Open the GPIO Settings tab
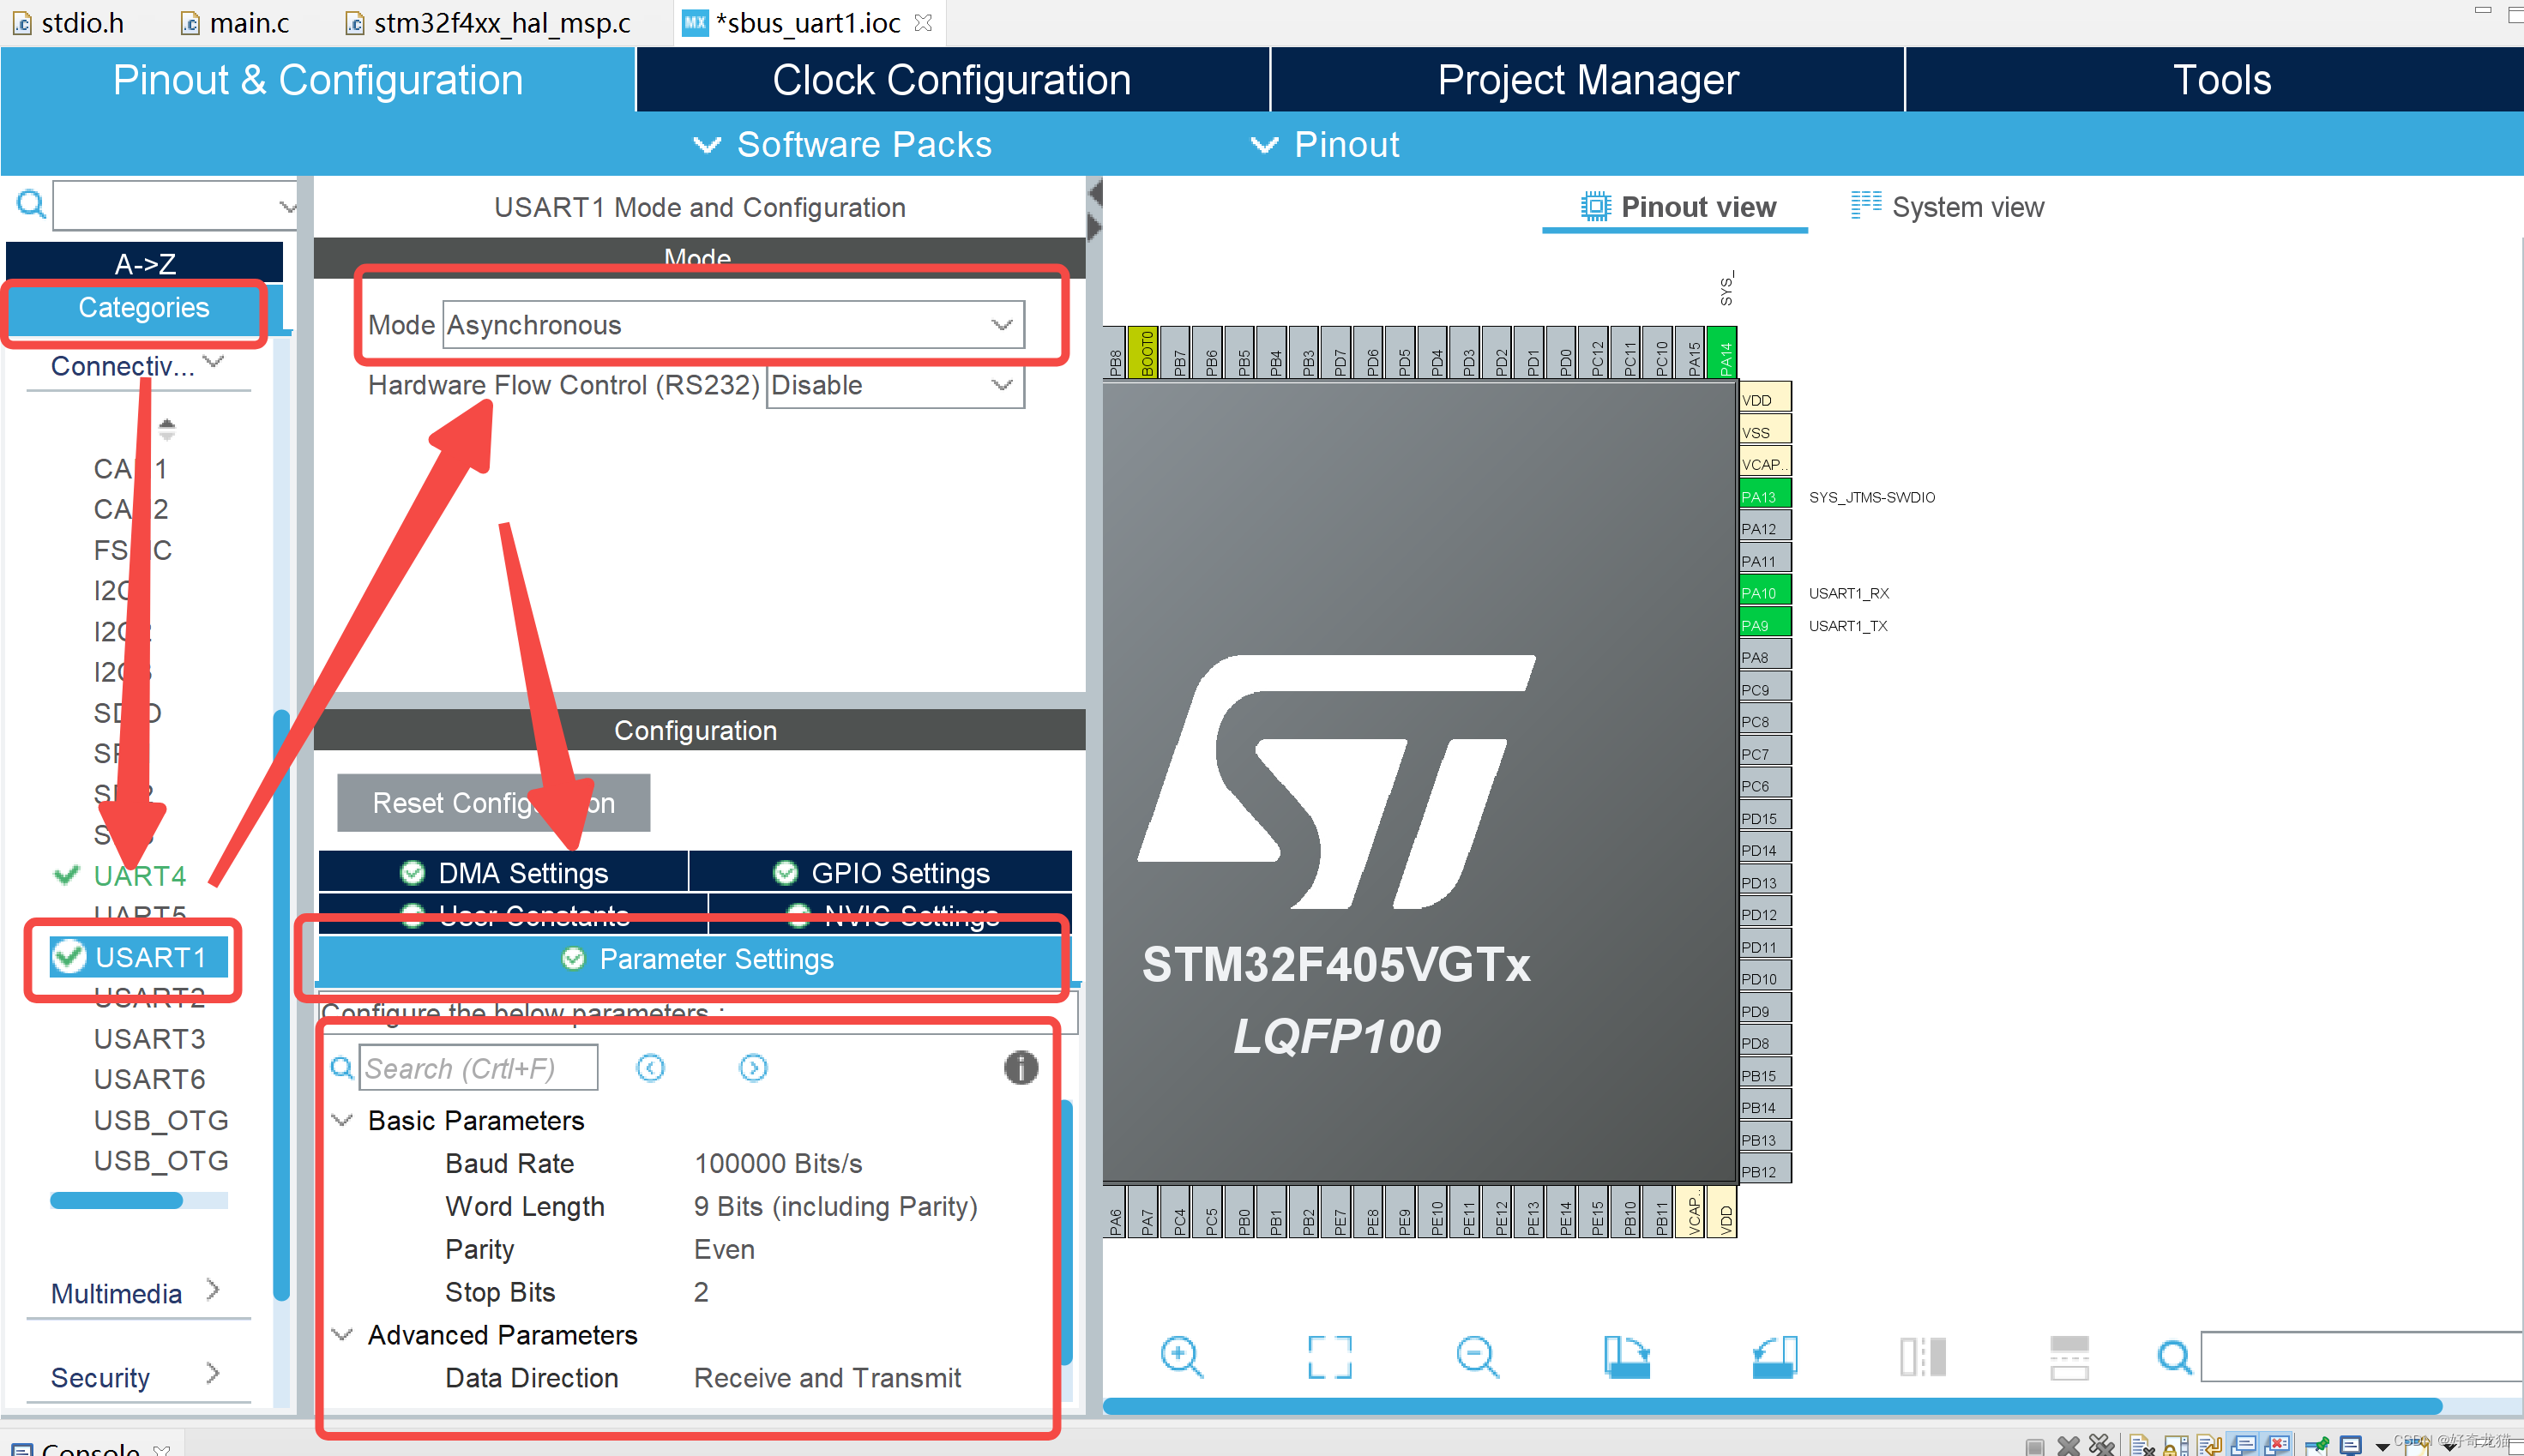Viewport: 2524px width, 1456px height. (x=881, y=872)
